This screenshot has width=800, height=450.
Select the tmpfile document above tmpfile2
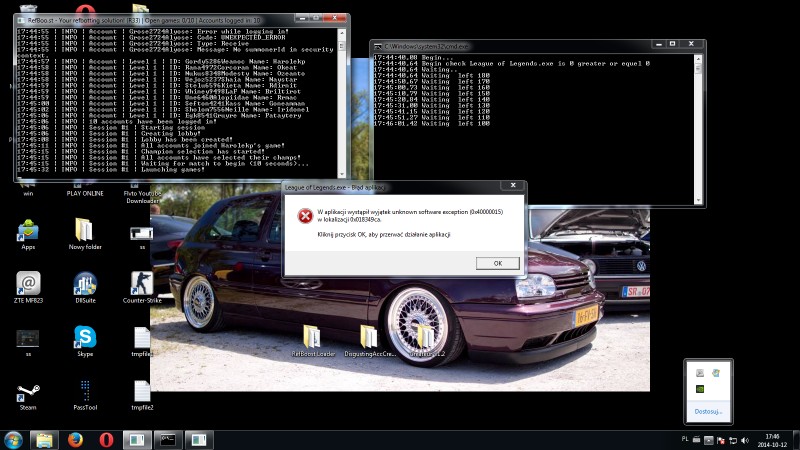click(142, 341)
